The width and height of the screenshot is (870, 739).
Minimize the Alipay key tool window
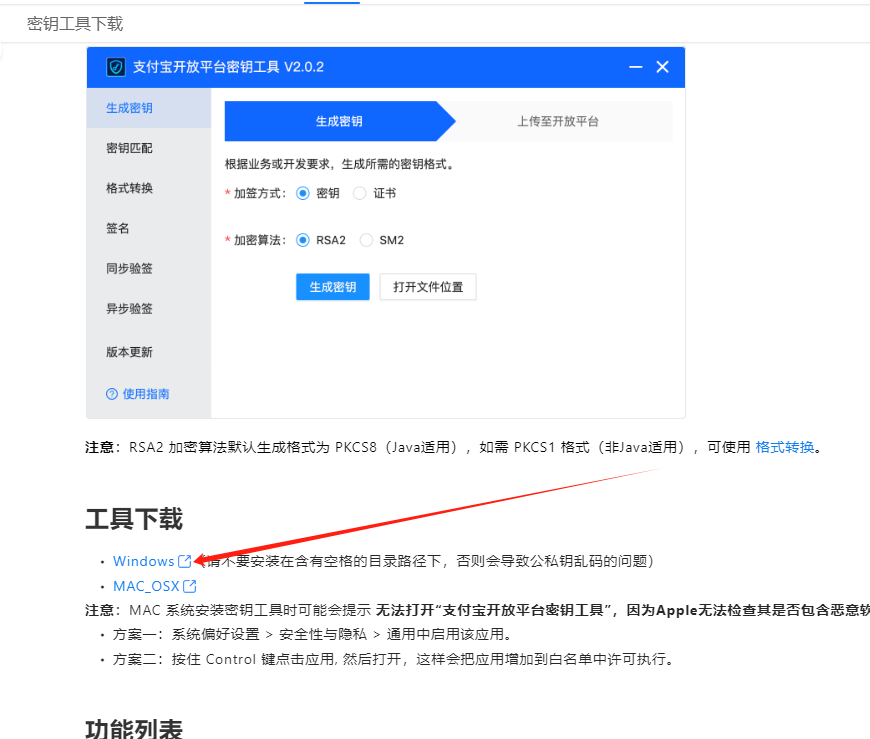point(635,67)
